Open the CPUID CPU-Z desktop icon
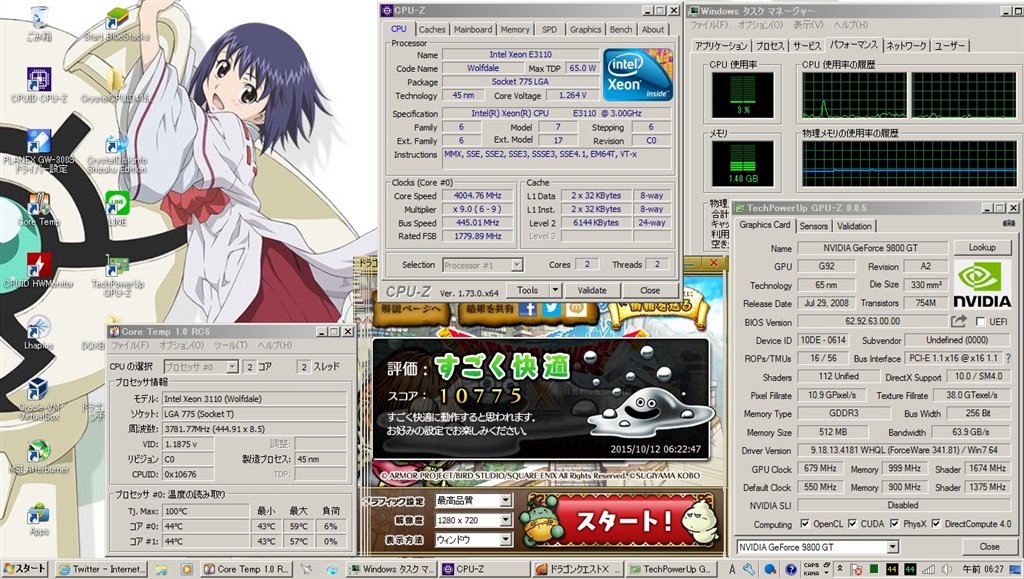 tap(39, 84)
